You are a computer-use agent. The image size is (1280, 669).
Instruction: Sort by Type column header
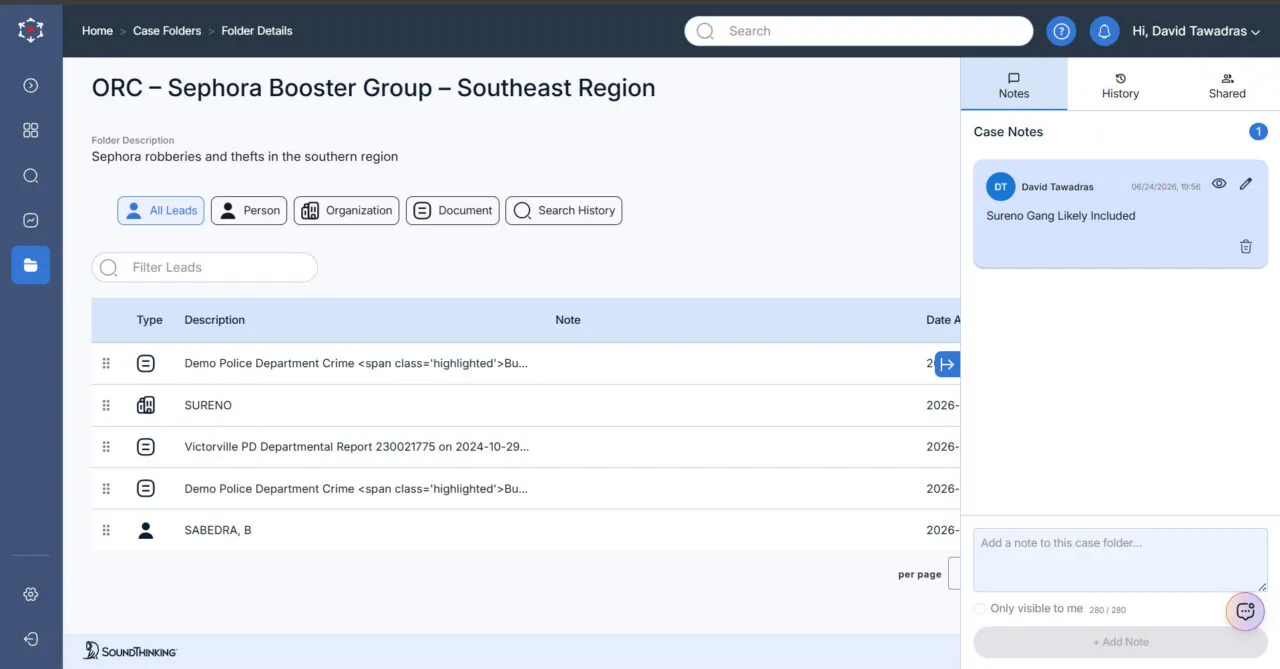click(x=150, y=320)
